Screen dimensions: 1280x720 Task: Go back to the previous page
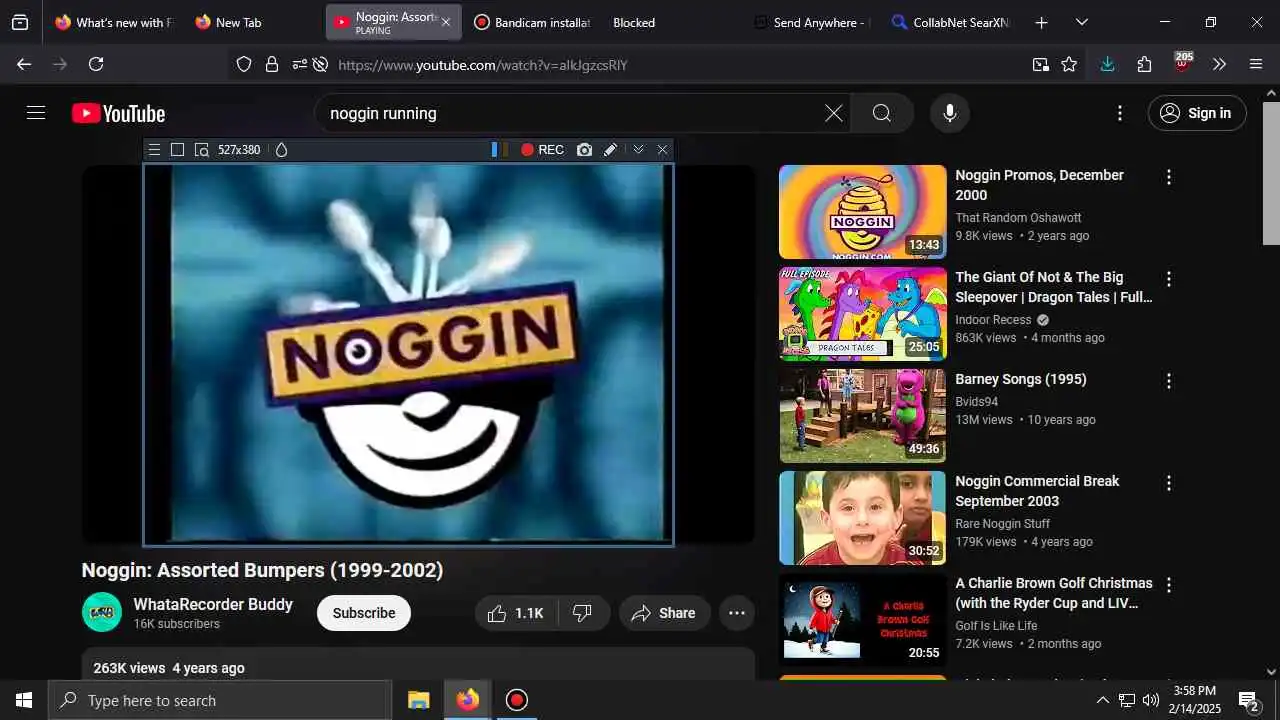click(24, 64)
